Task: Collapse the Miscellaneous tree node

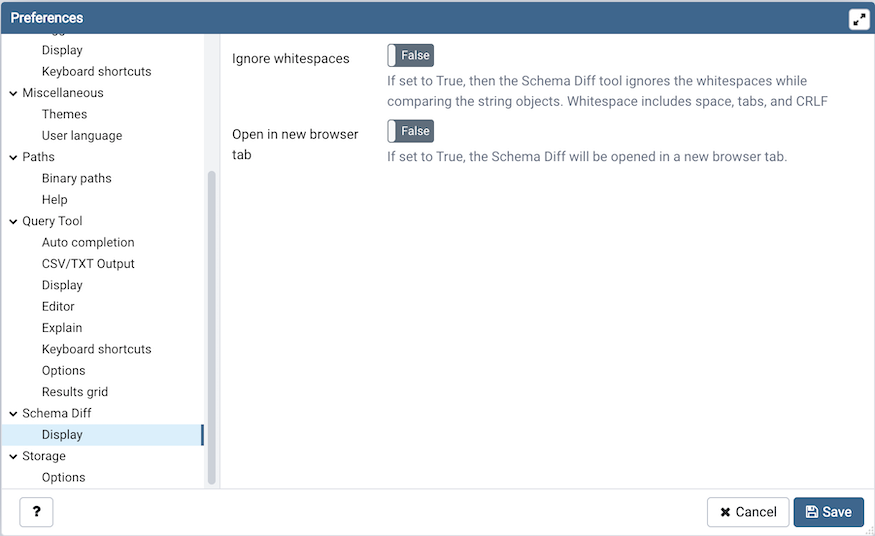Action: point(13,93)
